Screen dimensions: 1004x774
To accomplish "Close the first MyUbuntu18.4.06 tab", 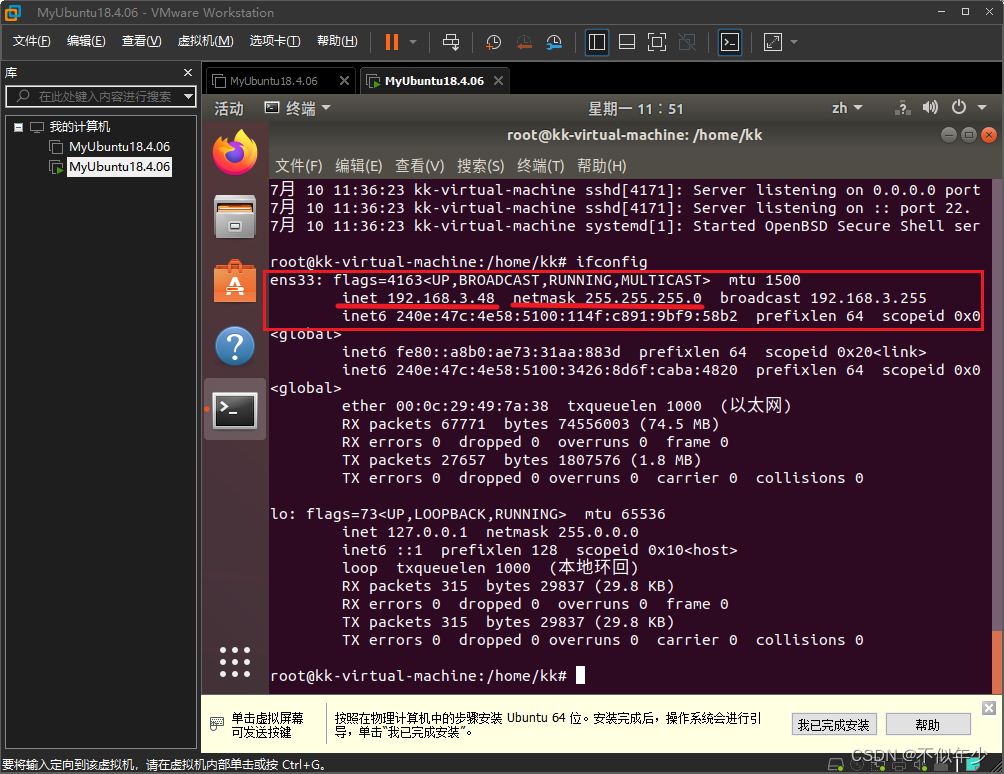I will [344, 81].
